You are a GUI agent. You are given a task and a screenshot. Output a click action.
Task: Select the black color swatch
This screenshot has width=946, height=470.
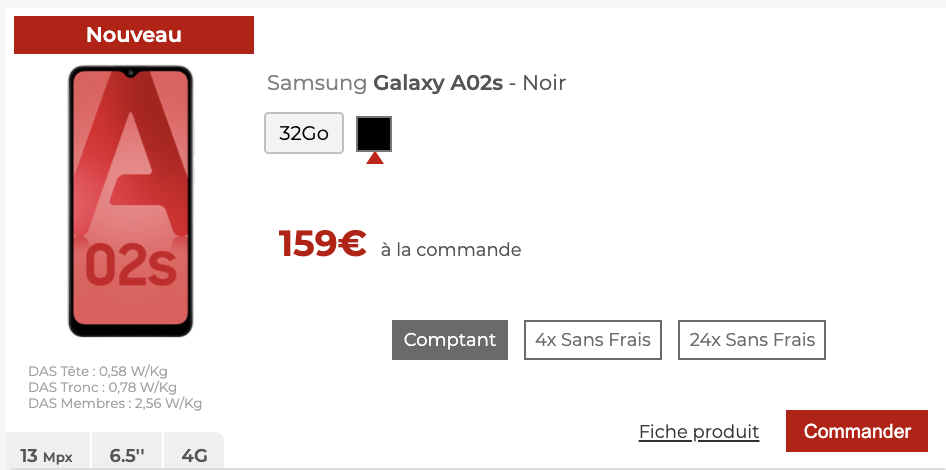374,133
